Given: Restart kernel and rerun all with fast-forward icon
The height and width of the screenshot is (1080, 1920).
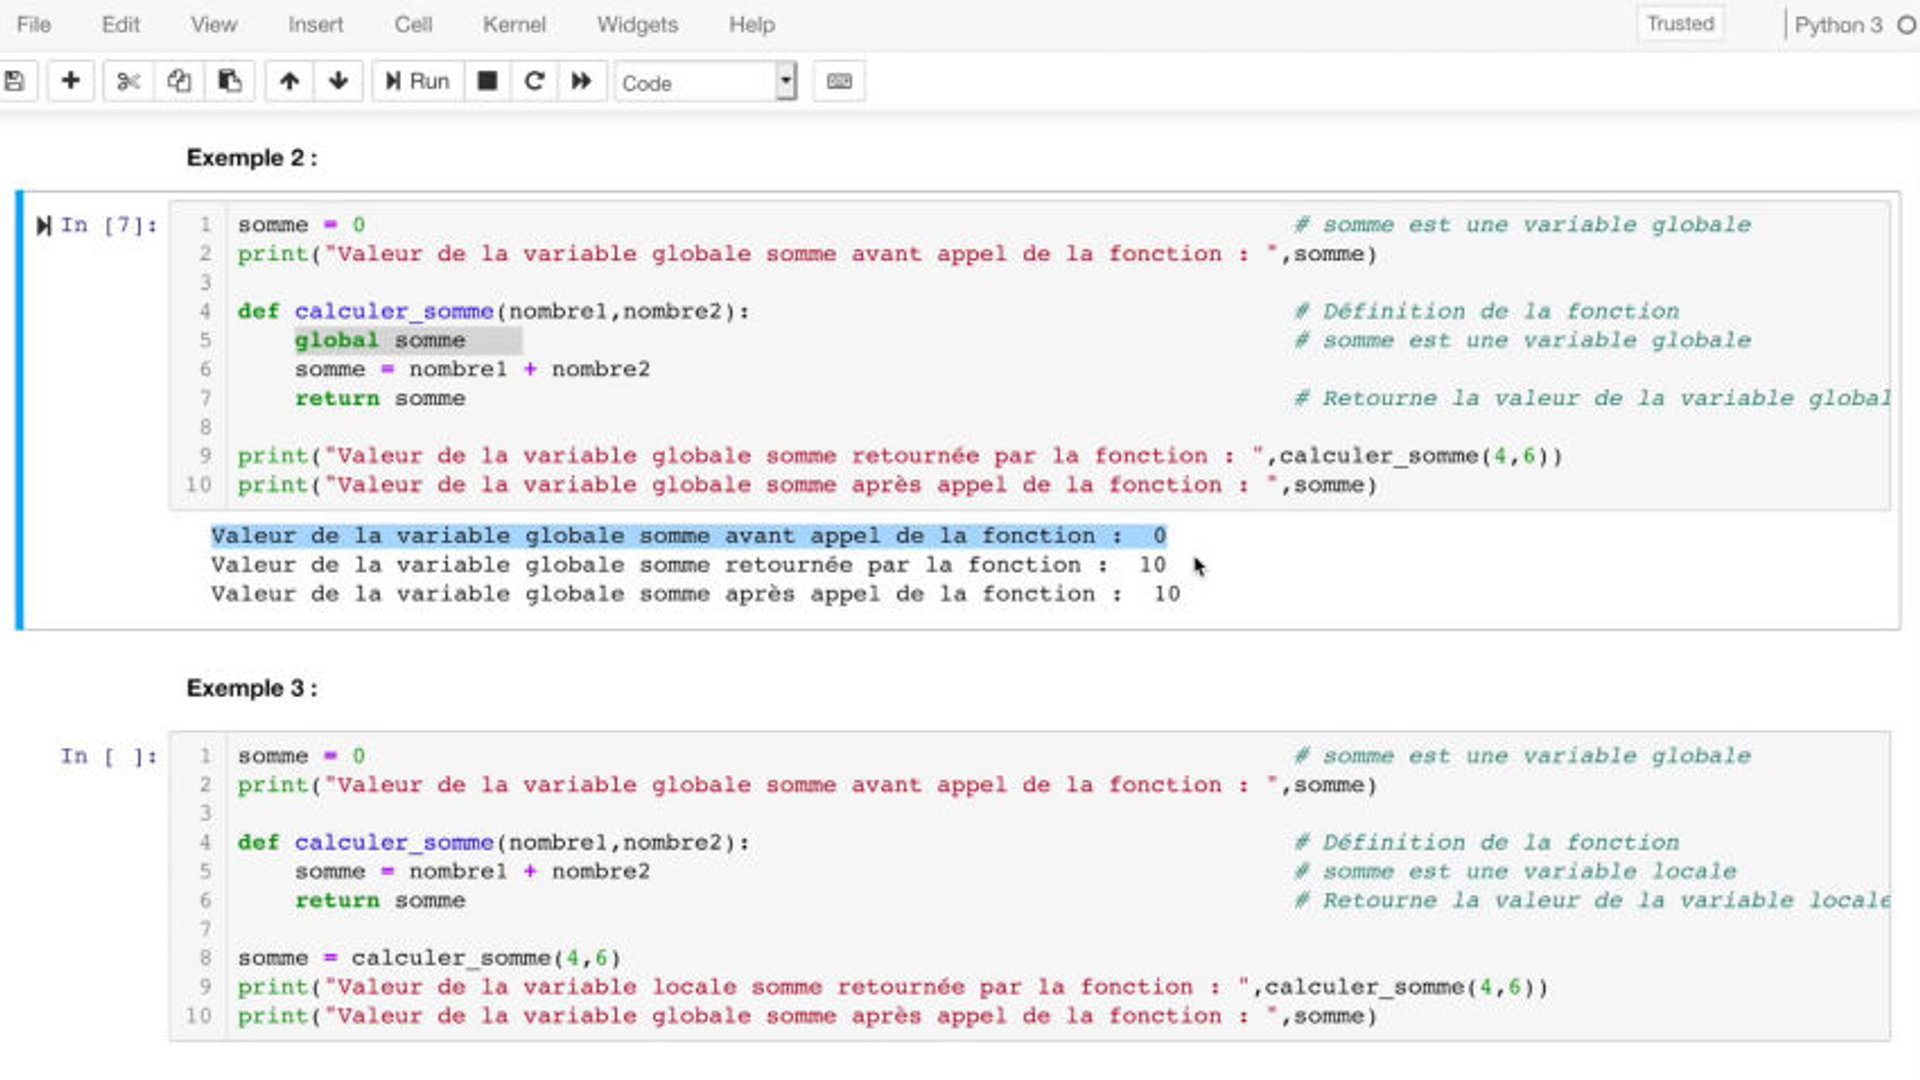Looking at the screenshot, I should click(x=581, y=81).
